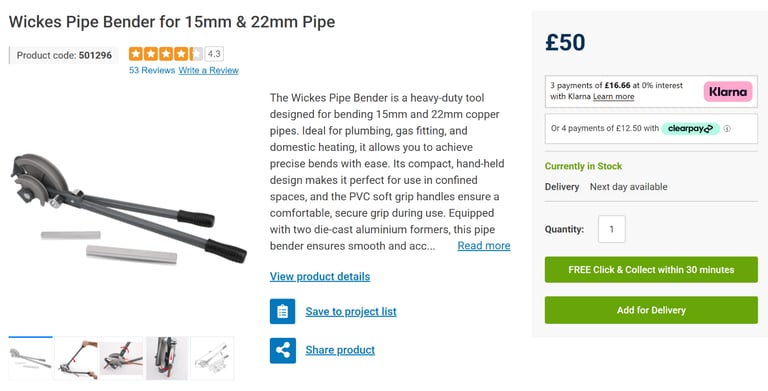This screenshot has height=391, width=768.
Task: Expand description with Read more
Action: 484,246
